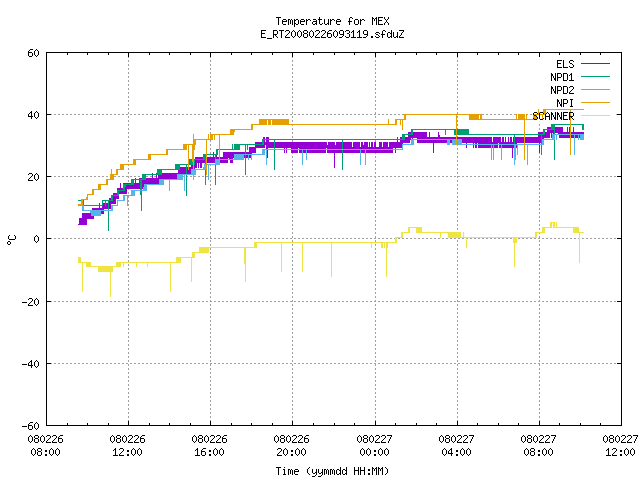Click the x-axis label 080226 08:00
The image size is (640, 480).
[x=45, y=446]
